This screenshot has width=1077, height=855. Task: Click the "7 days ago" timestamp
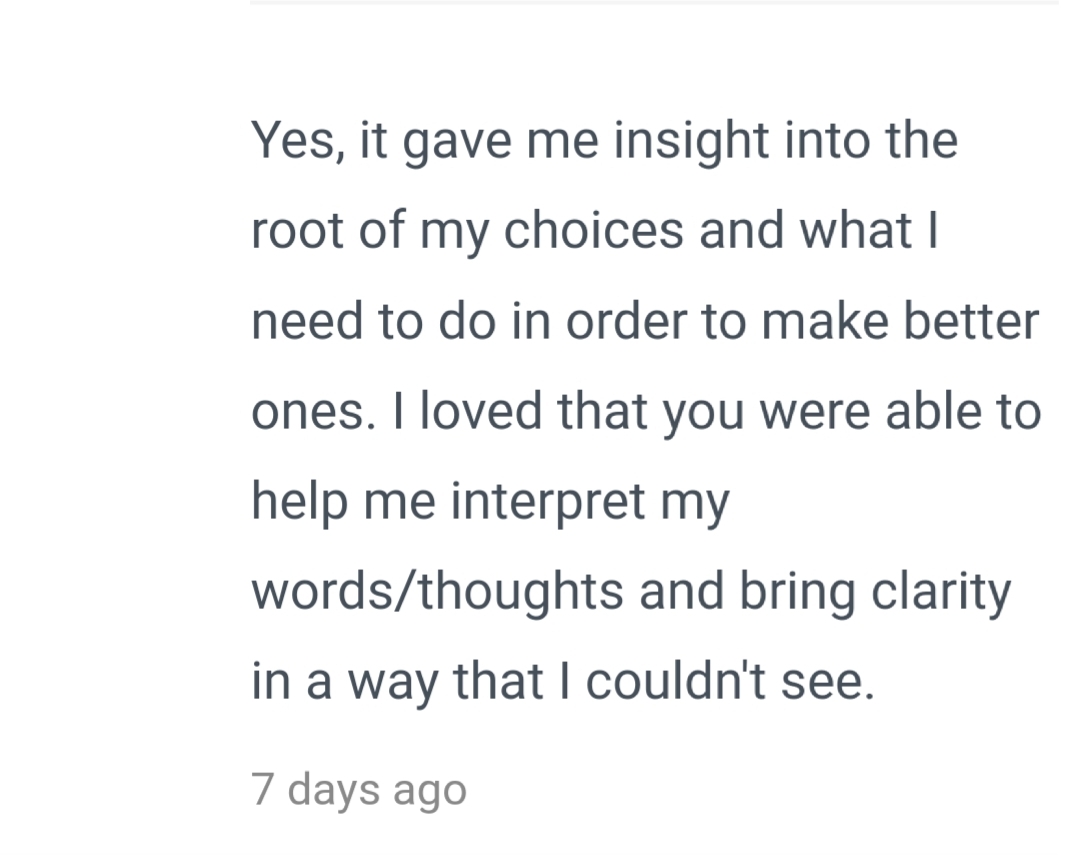[359, 790]
